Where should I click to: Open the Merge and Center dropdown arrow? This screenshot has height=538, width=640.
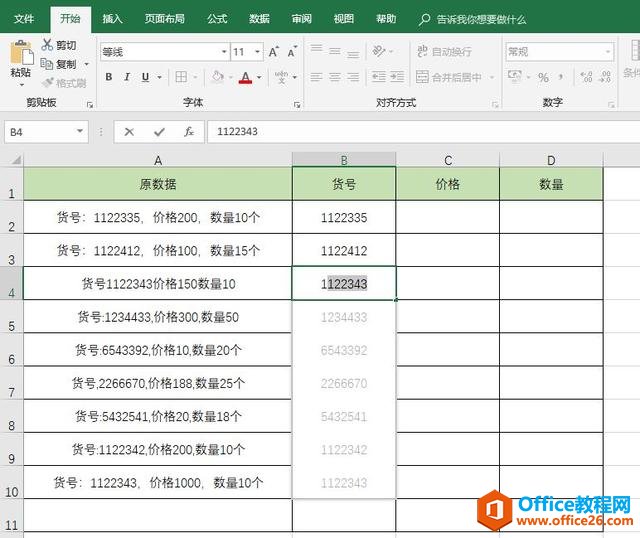(x=492, y=77)
